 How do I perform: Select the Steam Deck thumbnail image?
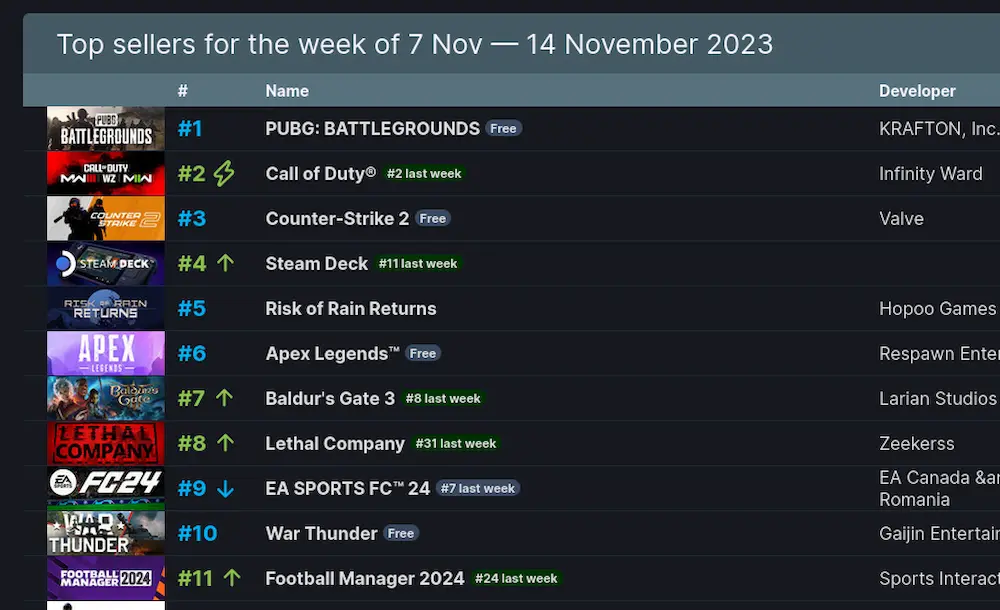click(105, 264)
